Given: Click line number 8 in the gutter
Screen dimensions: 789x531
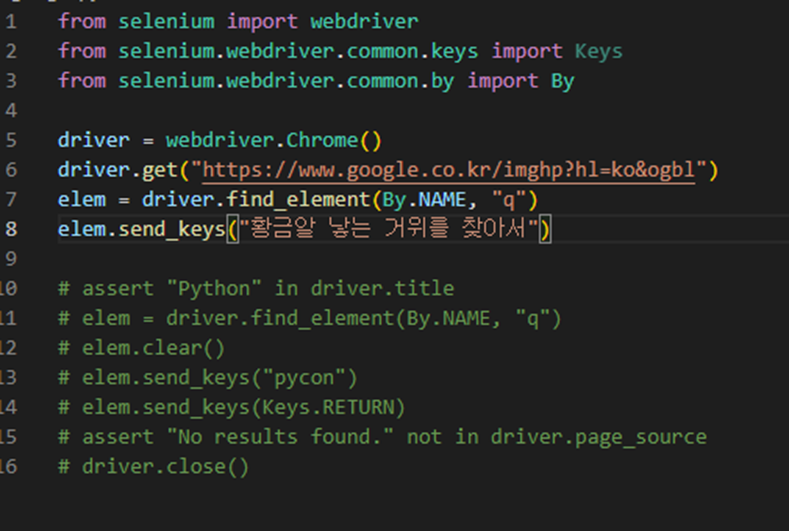Looking at the screenshot, I should click(x=11, y=229).
